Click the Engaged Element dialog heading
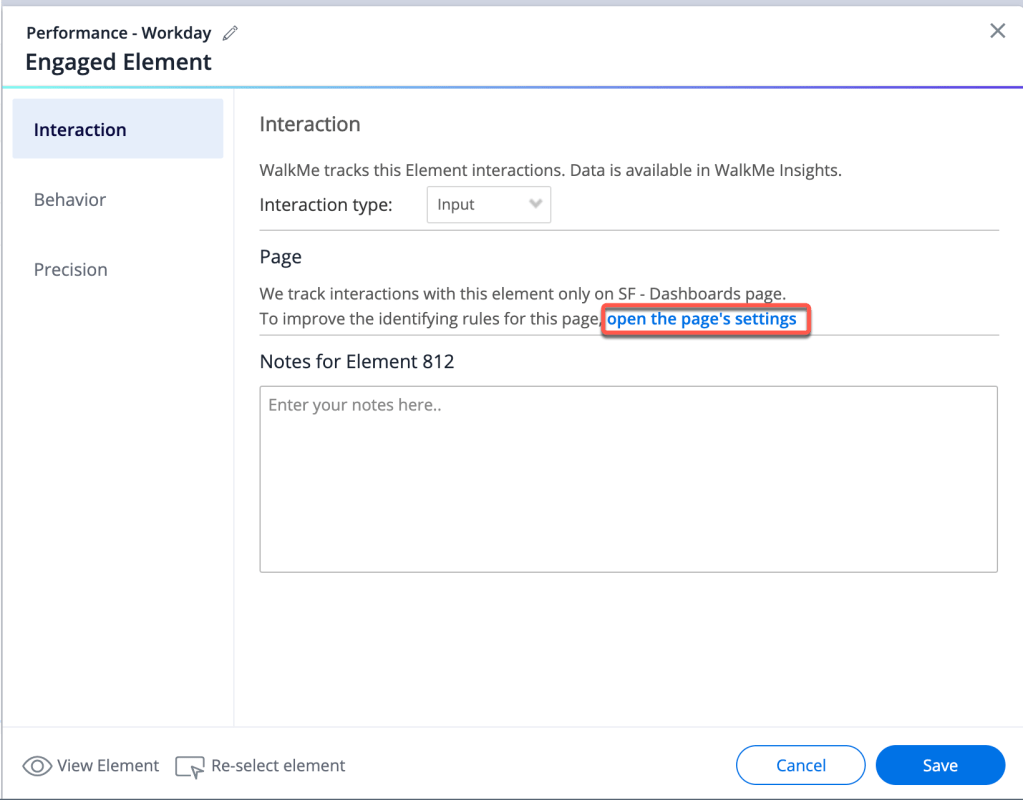 pos(119,62)
